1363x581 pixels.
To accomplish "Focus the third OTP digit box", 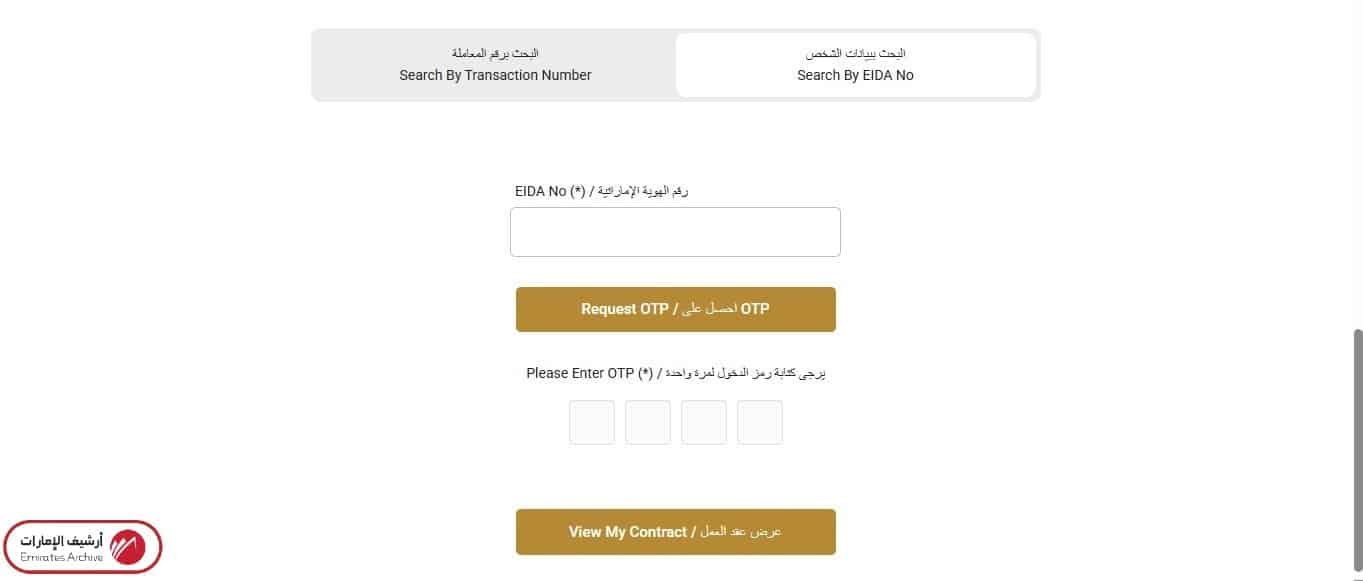I will 704,422.
